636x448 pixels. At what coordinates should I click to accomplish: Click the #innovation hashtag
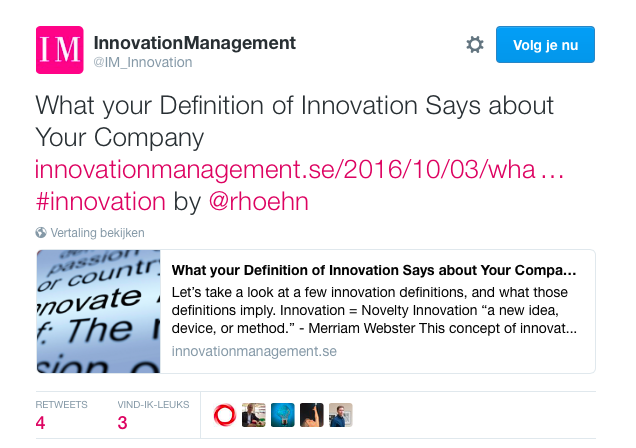101,201
